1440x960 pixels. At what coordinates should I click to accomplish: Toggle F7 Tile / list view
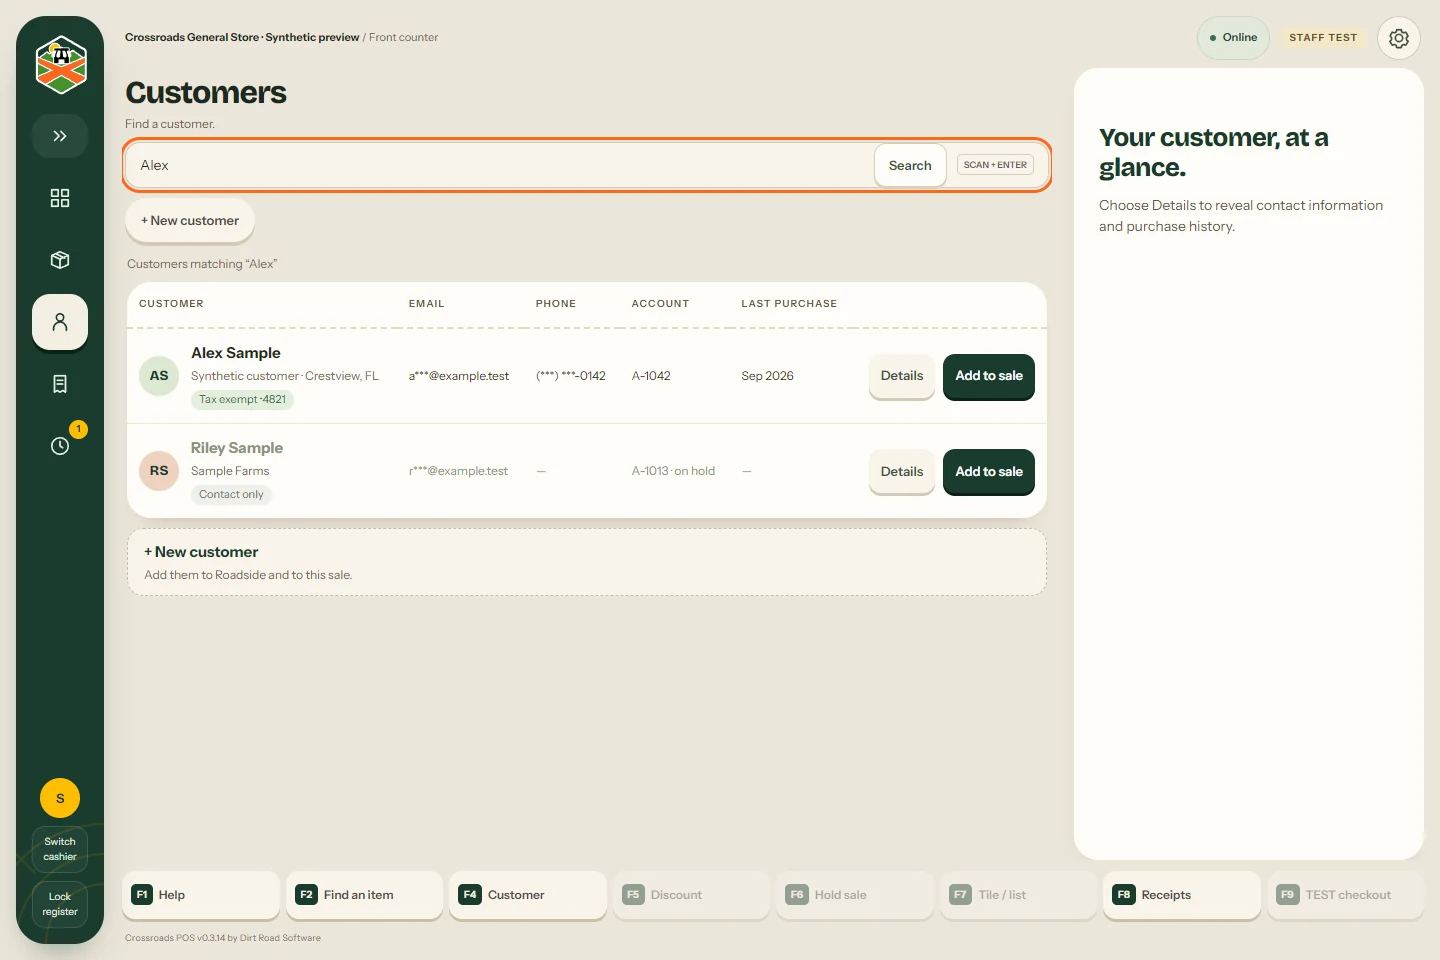(x=1019, y=895)
